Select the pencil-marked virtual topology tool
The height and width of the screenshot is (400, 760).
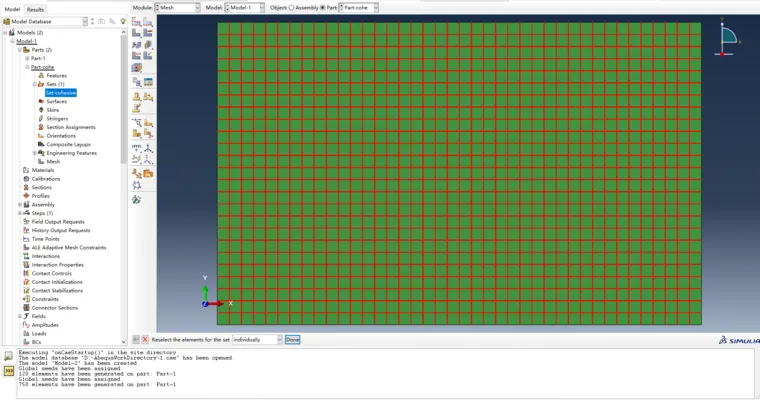pos(136,108)
